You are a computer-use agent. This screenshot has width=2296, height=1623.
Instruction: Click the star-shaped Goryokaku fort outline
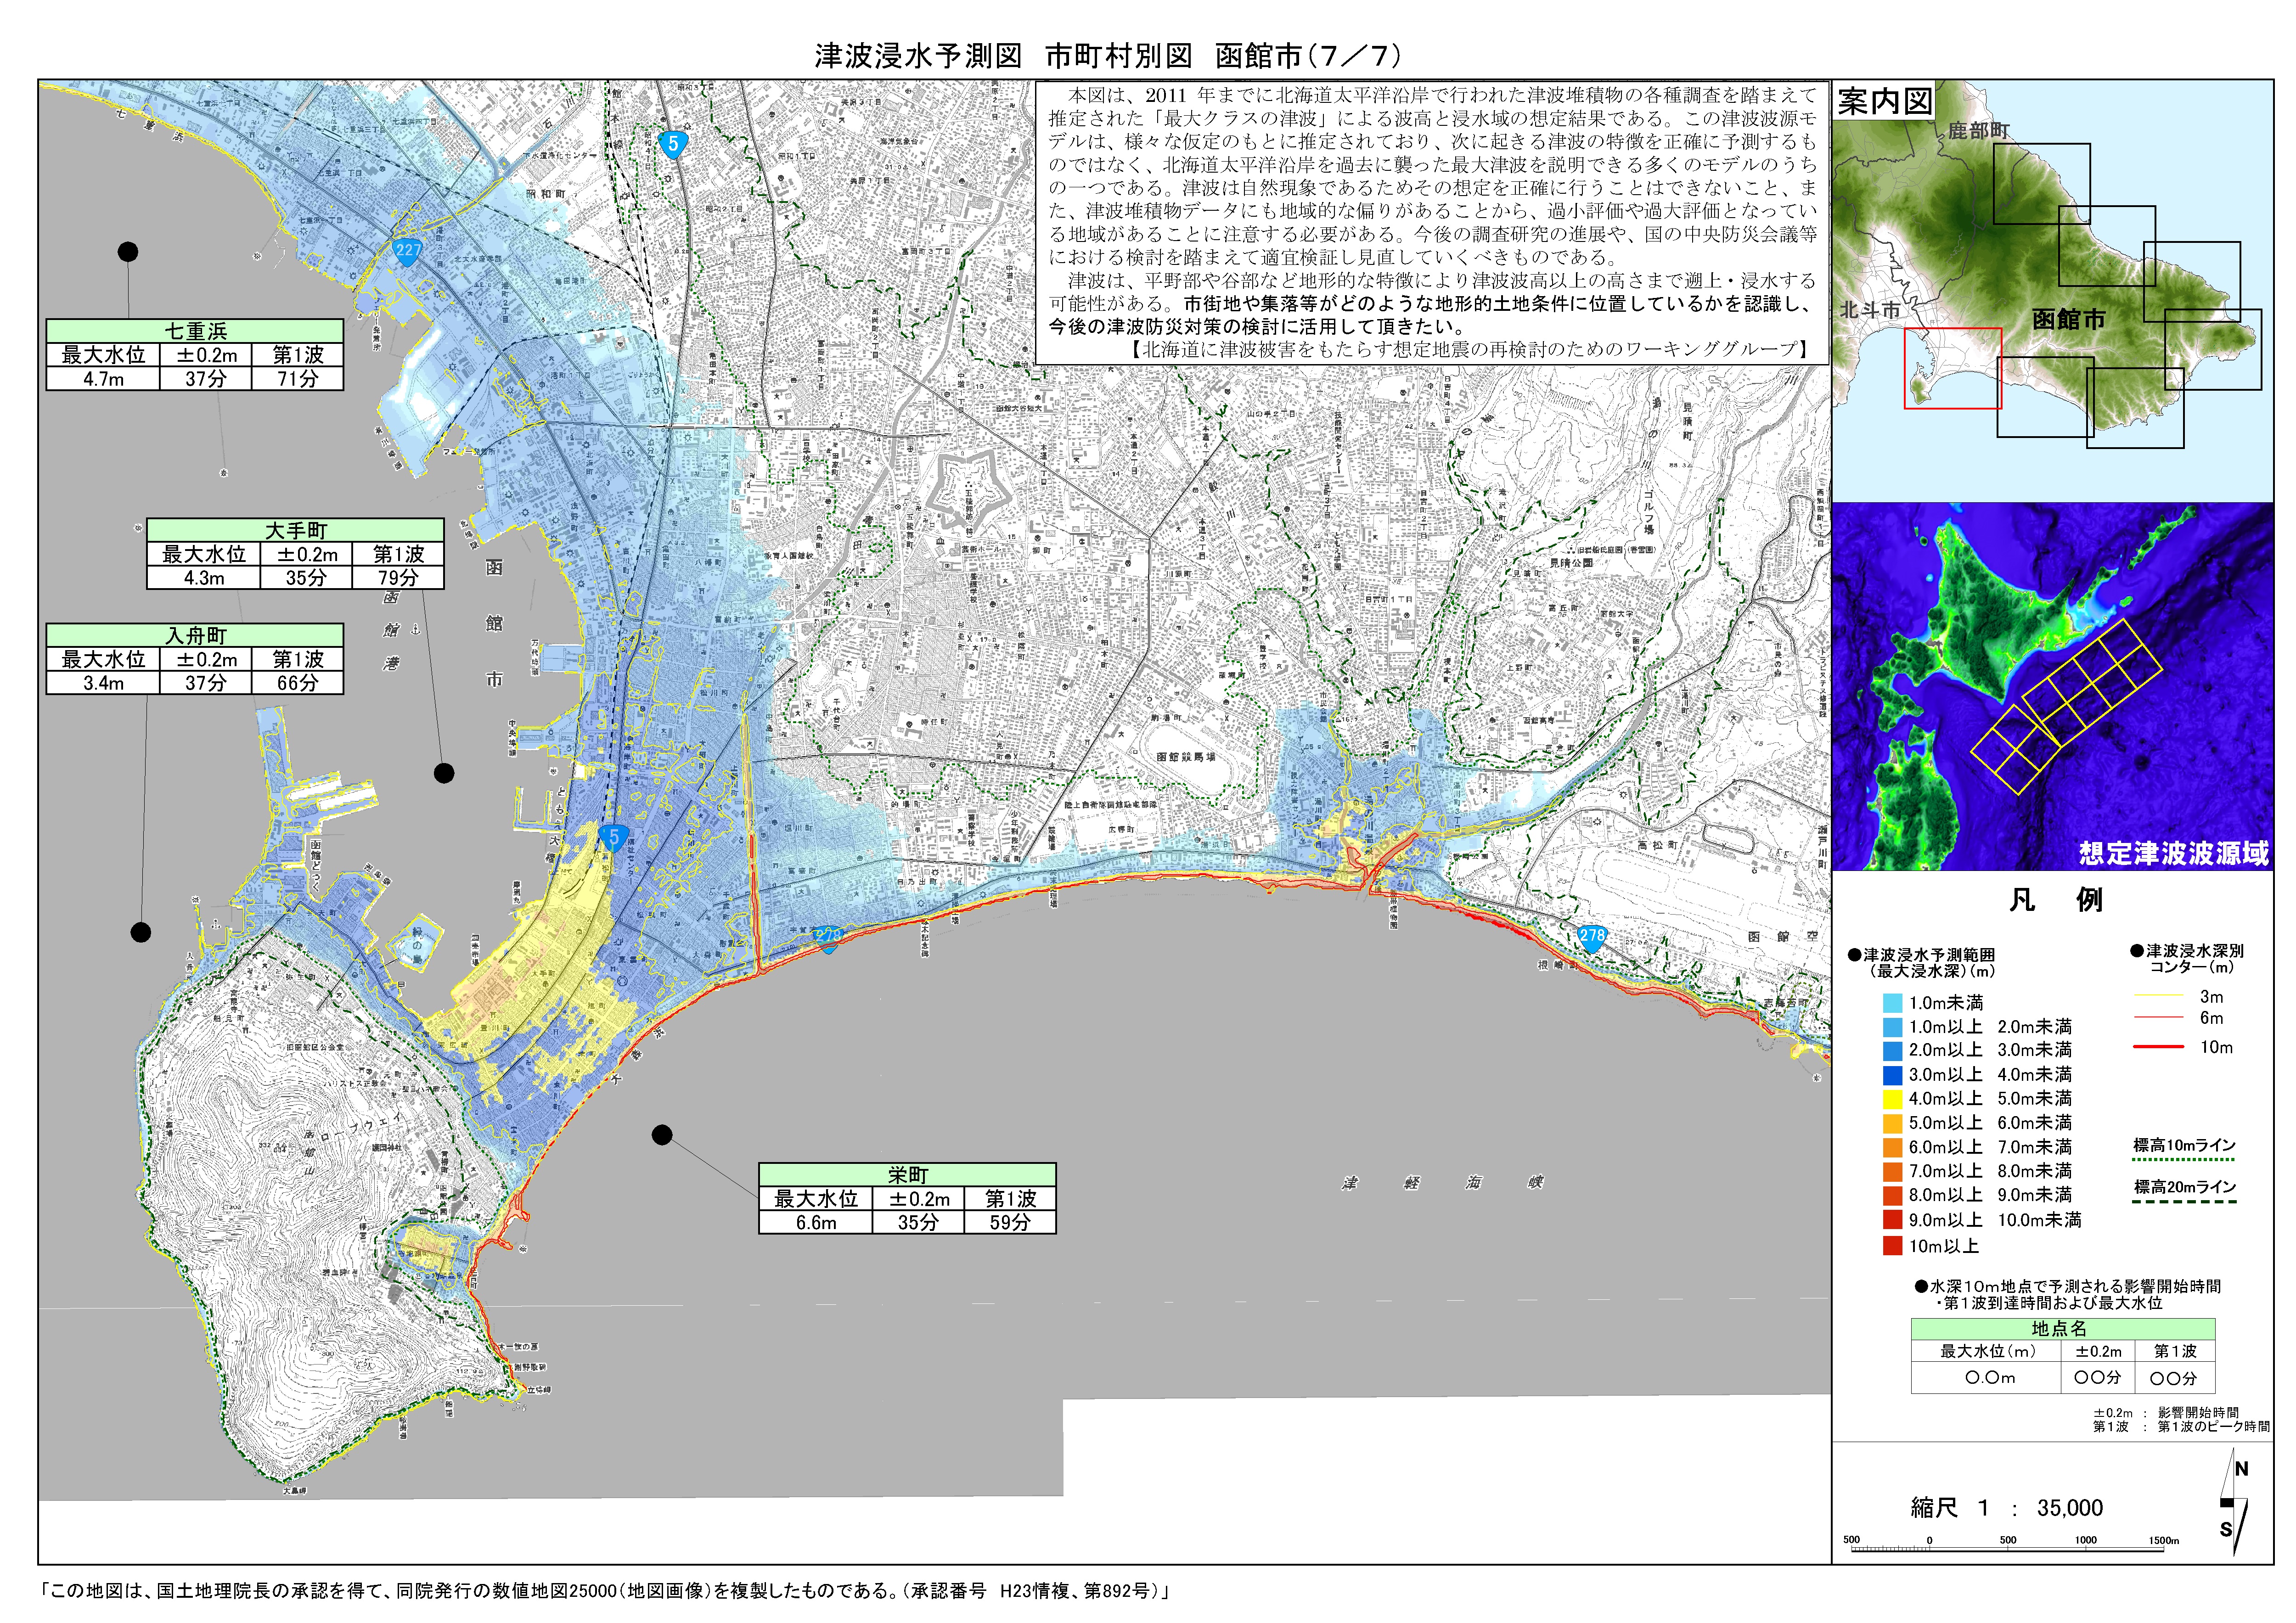(967, 491)
